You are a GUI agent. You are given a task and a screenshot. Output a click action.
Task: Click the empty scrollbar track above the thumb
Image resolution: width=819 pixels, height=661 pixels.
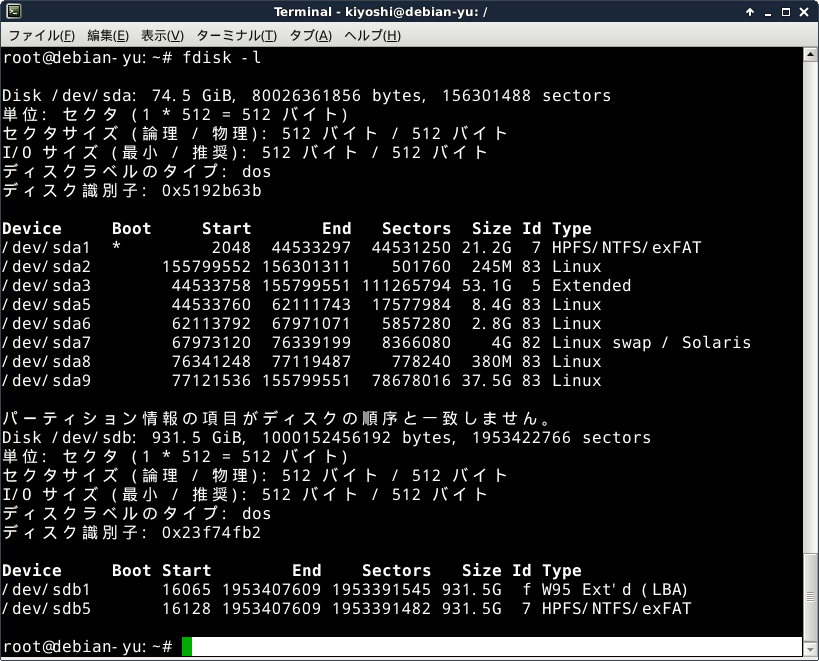[x=810, y=300]
